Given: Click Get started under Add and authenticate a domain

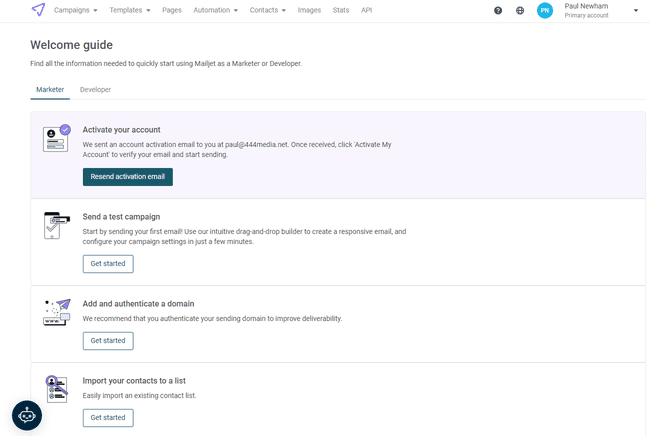Looking at the screenshot, I should click(x=108, y=341).
